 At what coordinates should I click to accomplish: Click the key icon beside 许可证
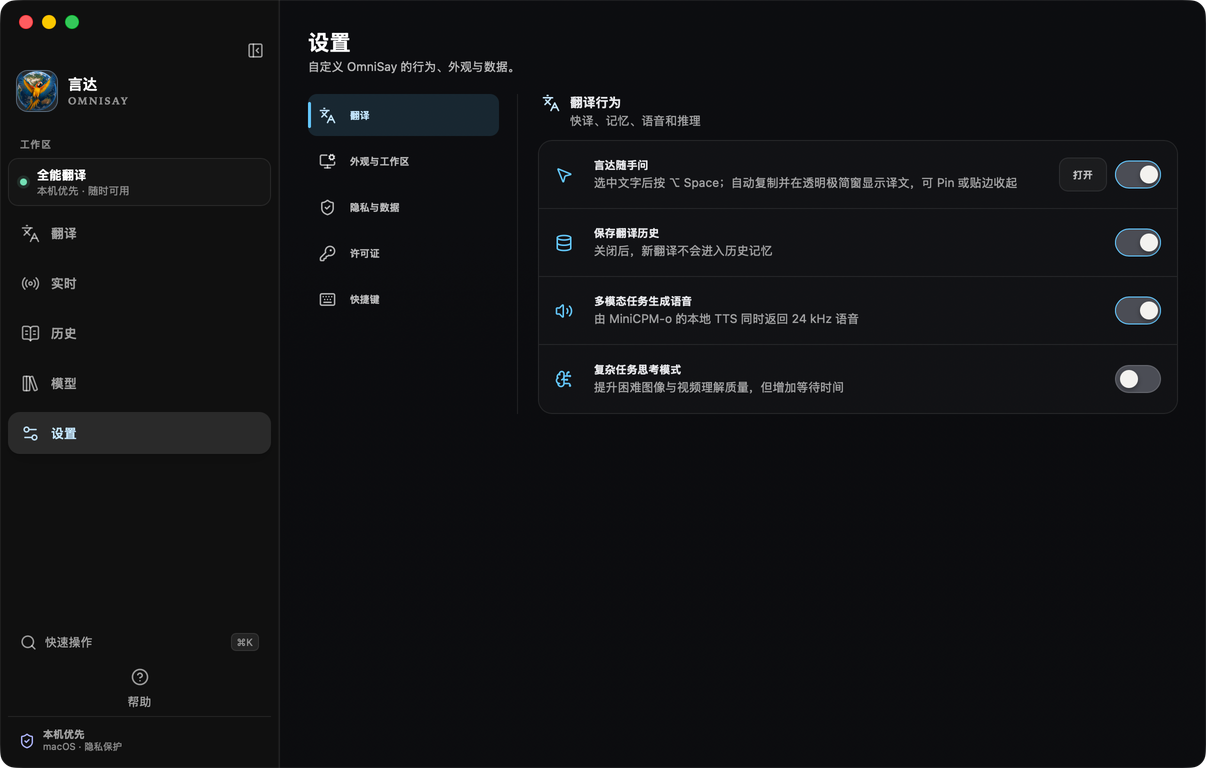pos(328,253)
